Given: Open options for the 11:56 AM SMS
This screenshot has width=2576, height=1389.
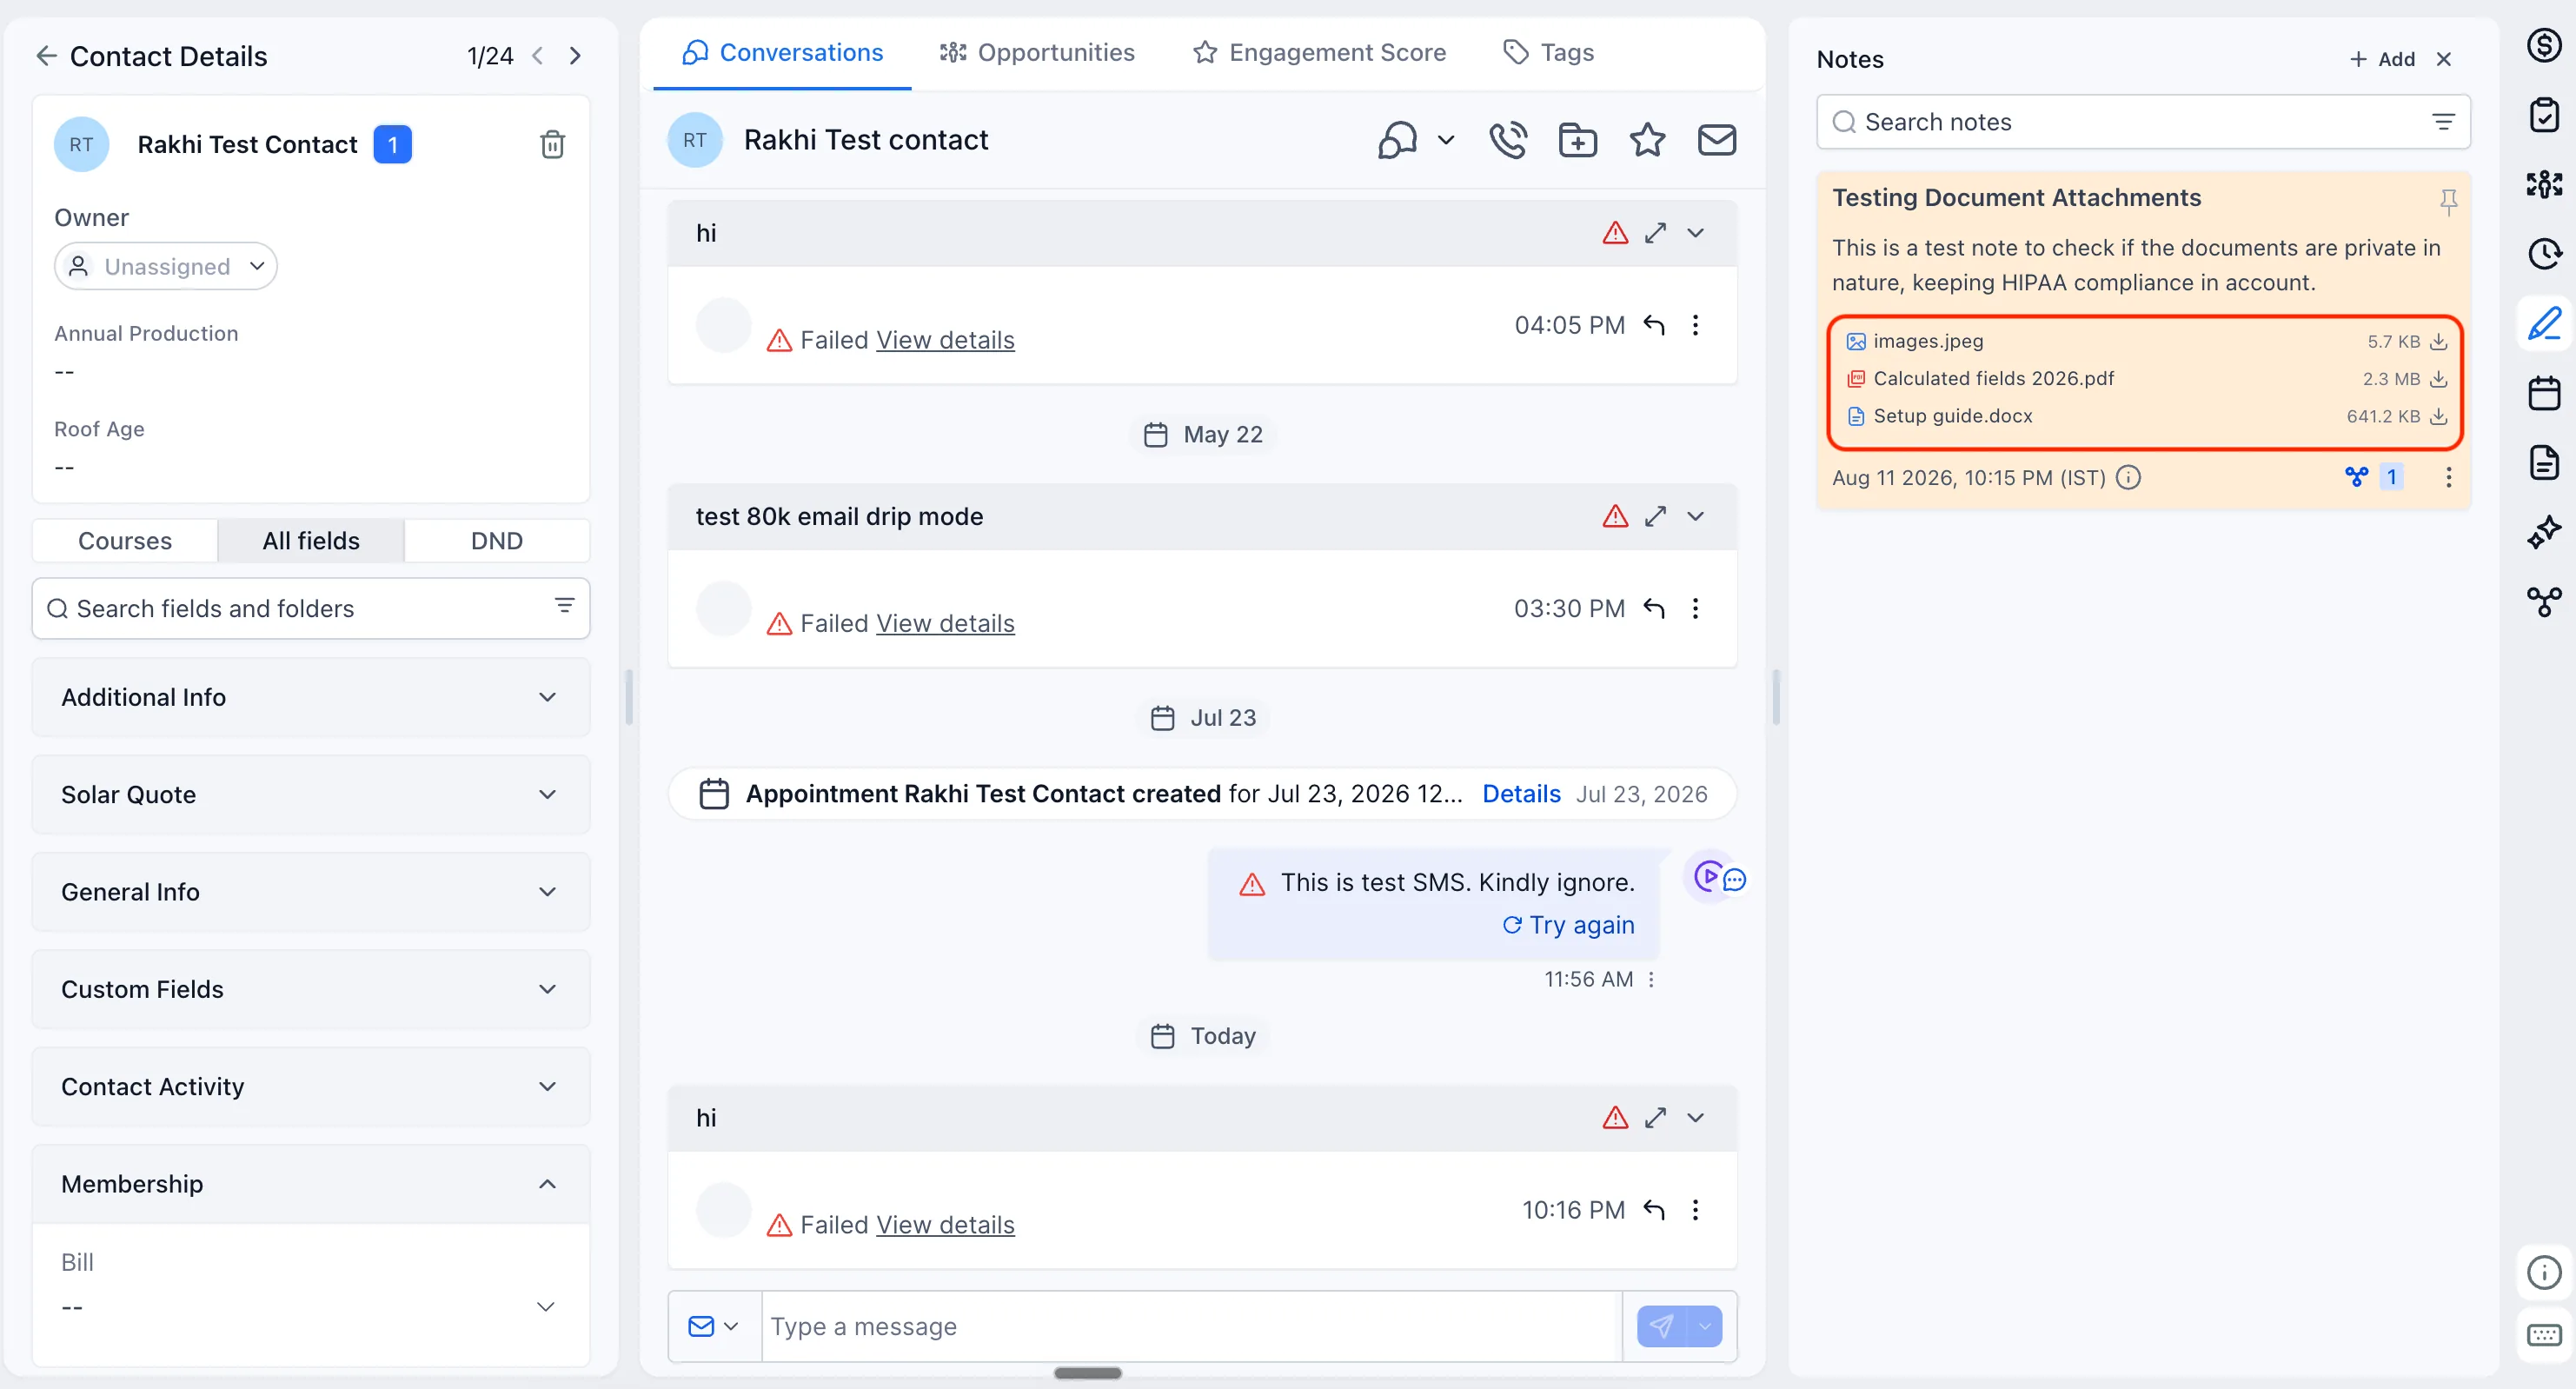Looking at the screenshot, I should 1651,980.
